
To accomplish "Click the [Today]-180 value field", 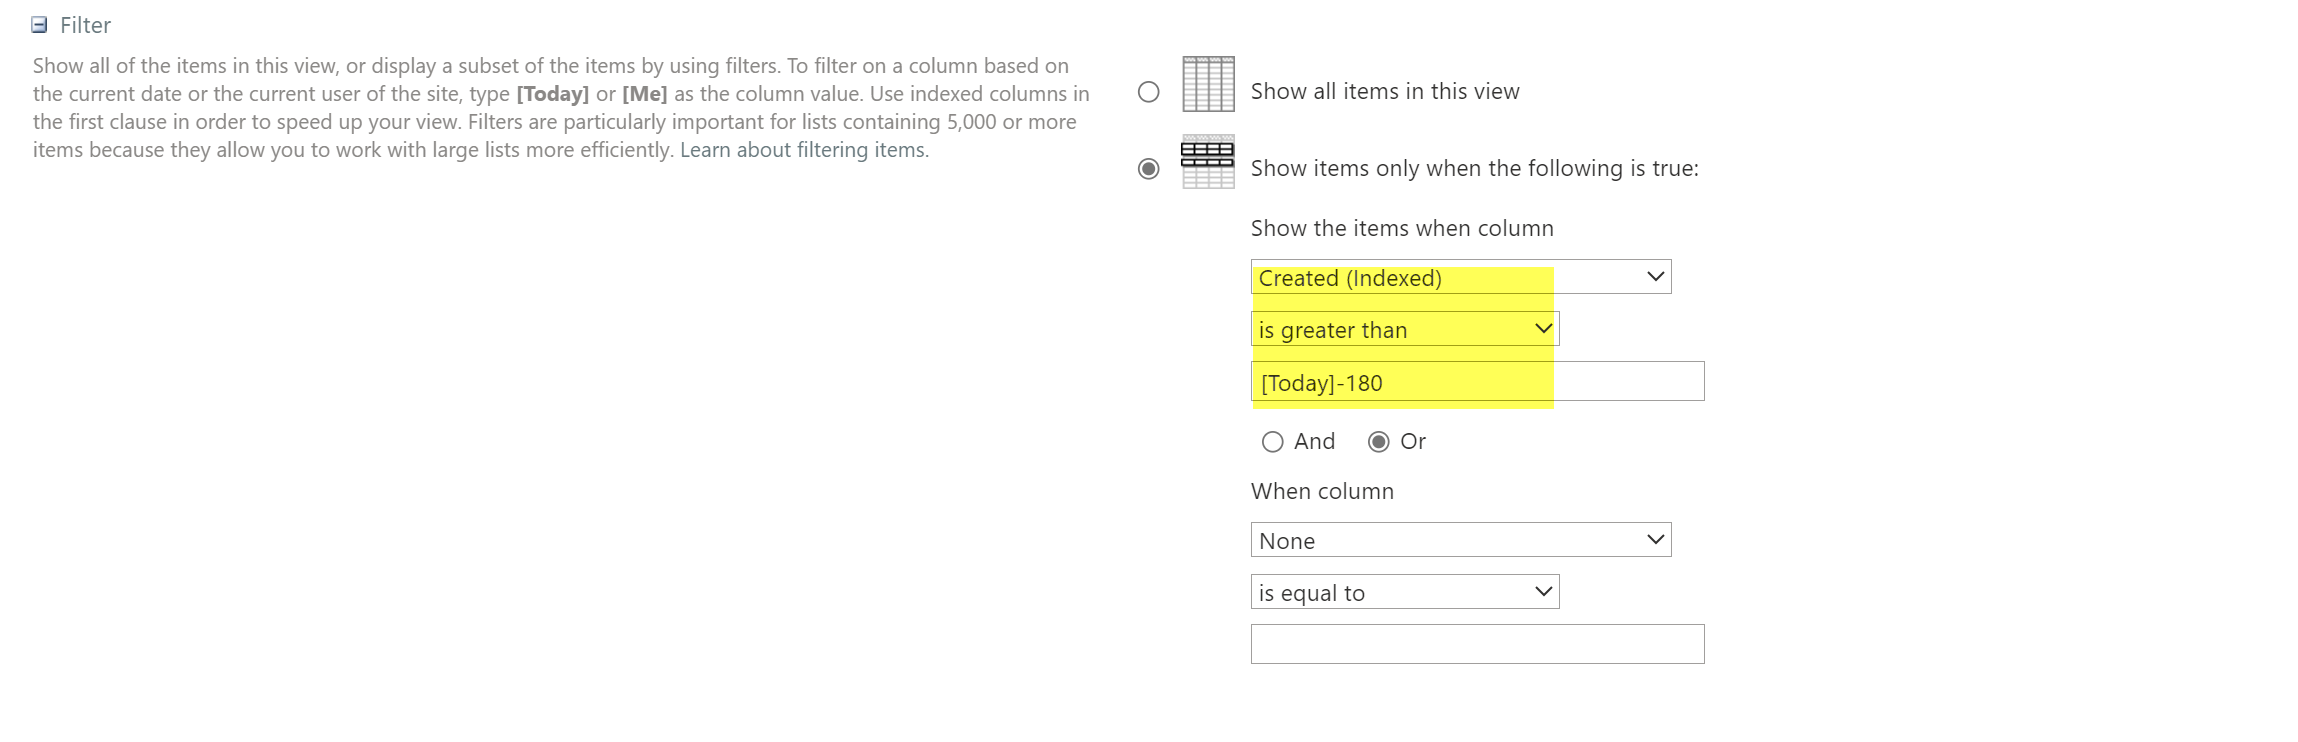I will click(1477, 382).
